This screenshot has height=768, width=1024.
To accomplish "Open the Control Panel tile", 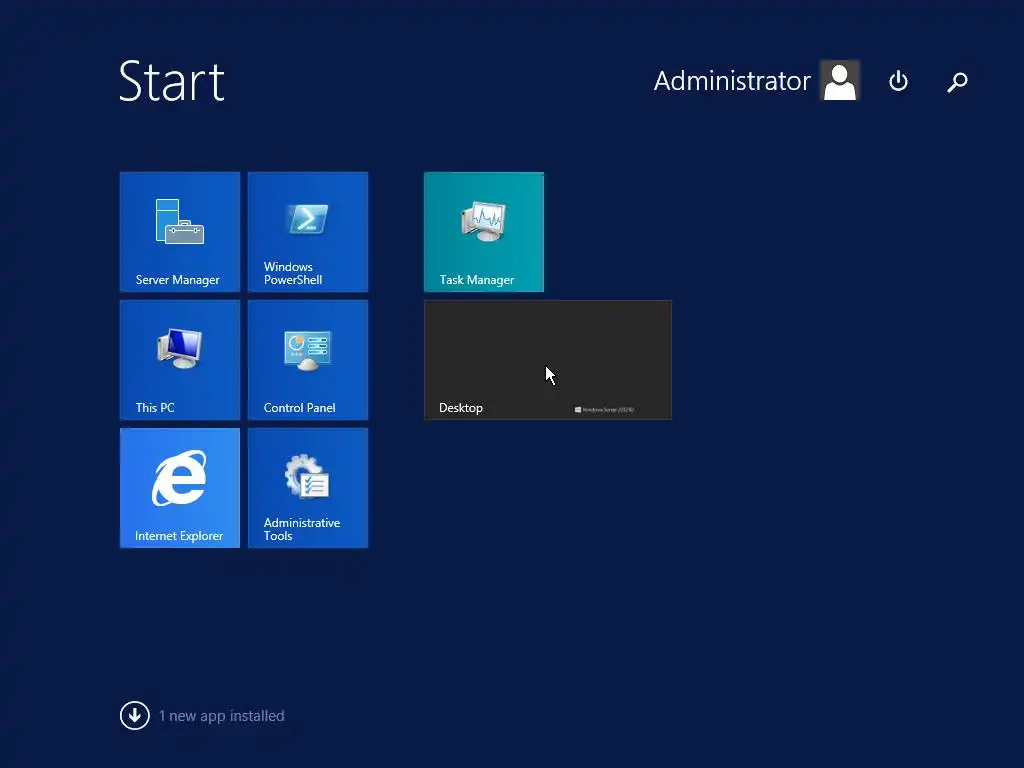I will (x=308, y=360).
